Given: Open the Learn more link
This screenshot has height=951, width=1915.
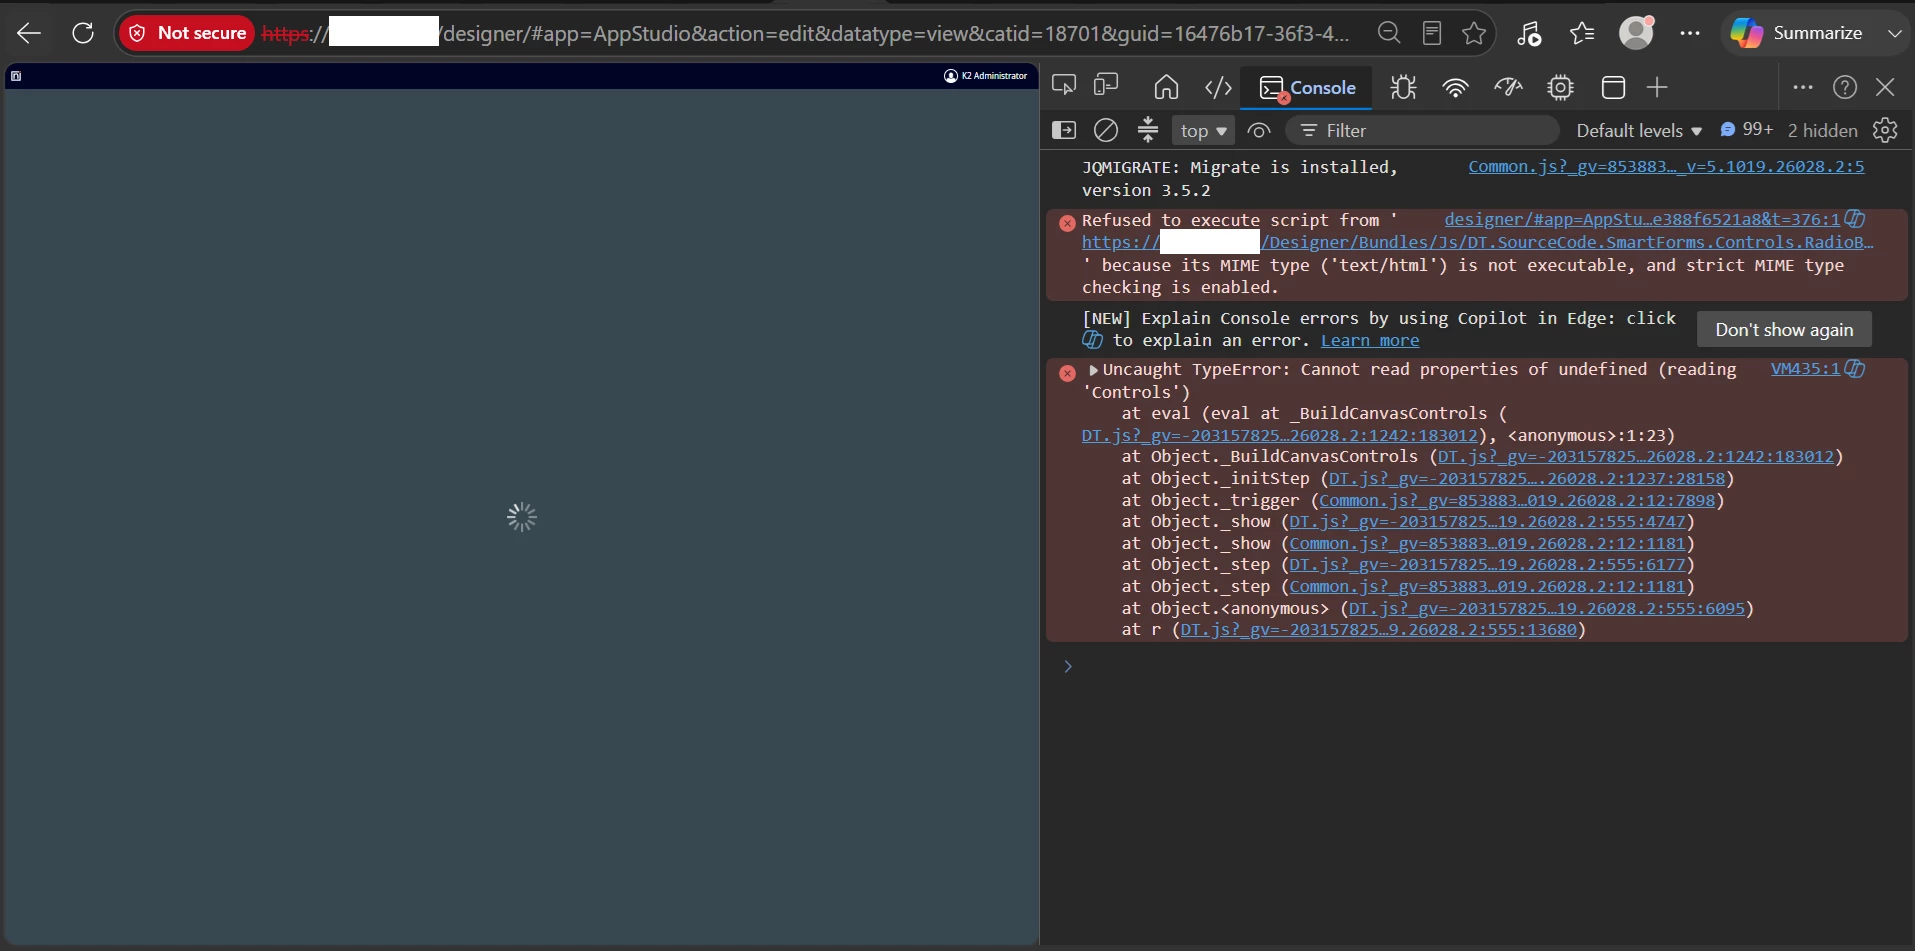Looking at the screenshot, I should pos(1370,341).
